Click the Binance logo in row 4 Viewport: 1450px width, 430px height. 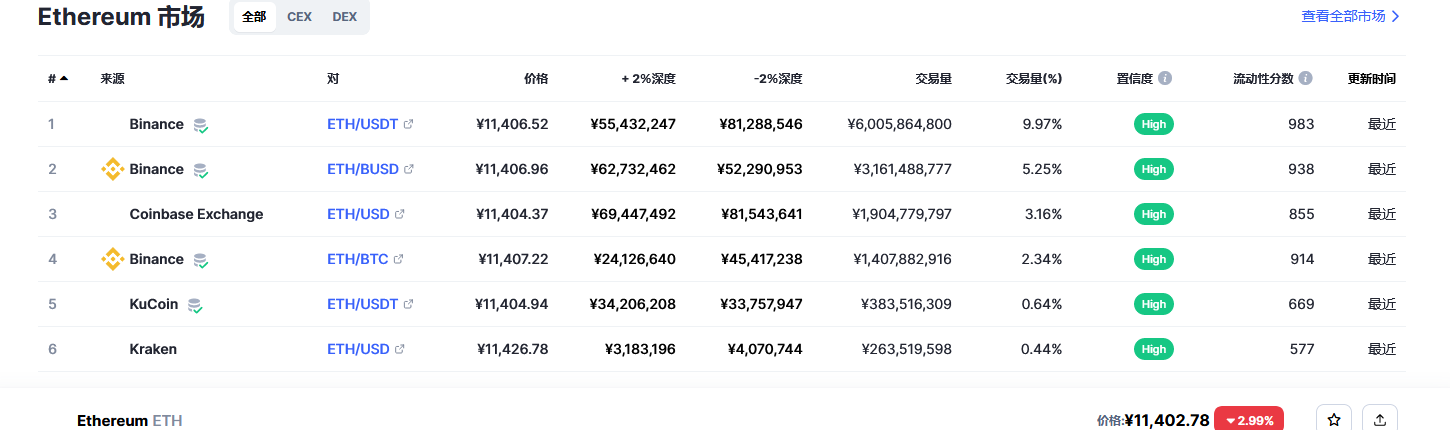113,259
